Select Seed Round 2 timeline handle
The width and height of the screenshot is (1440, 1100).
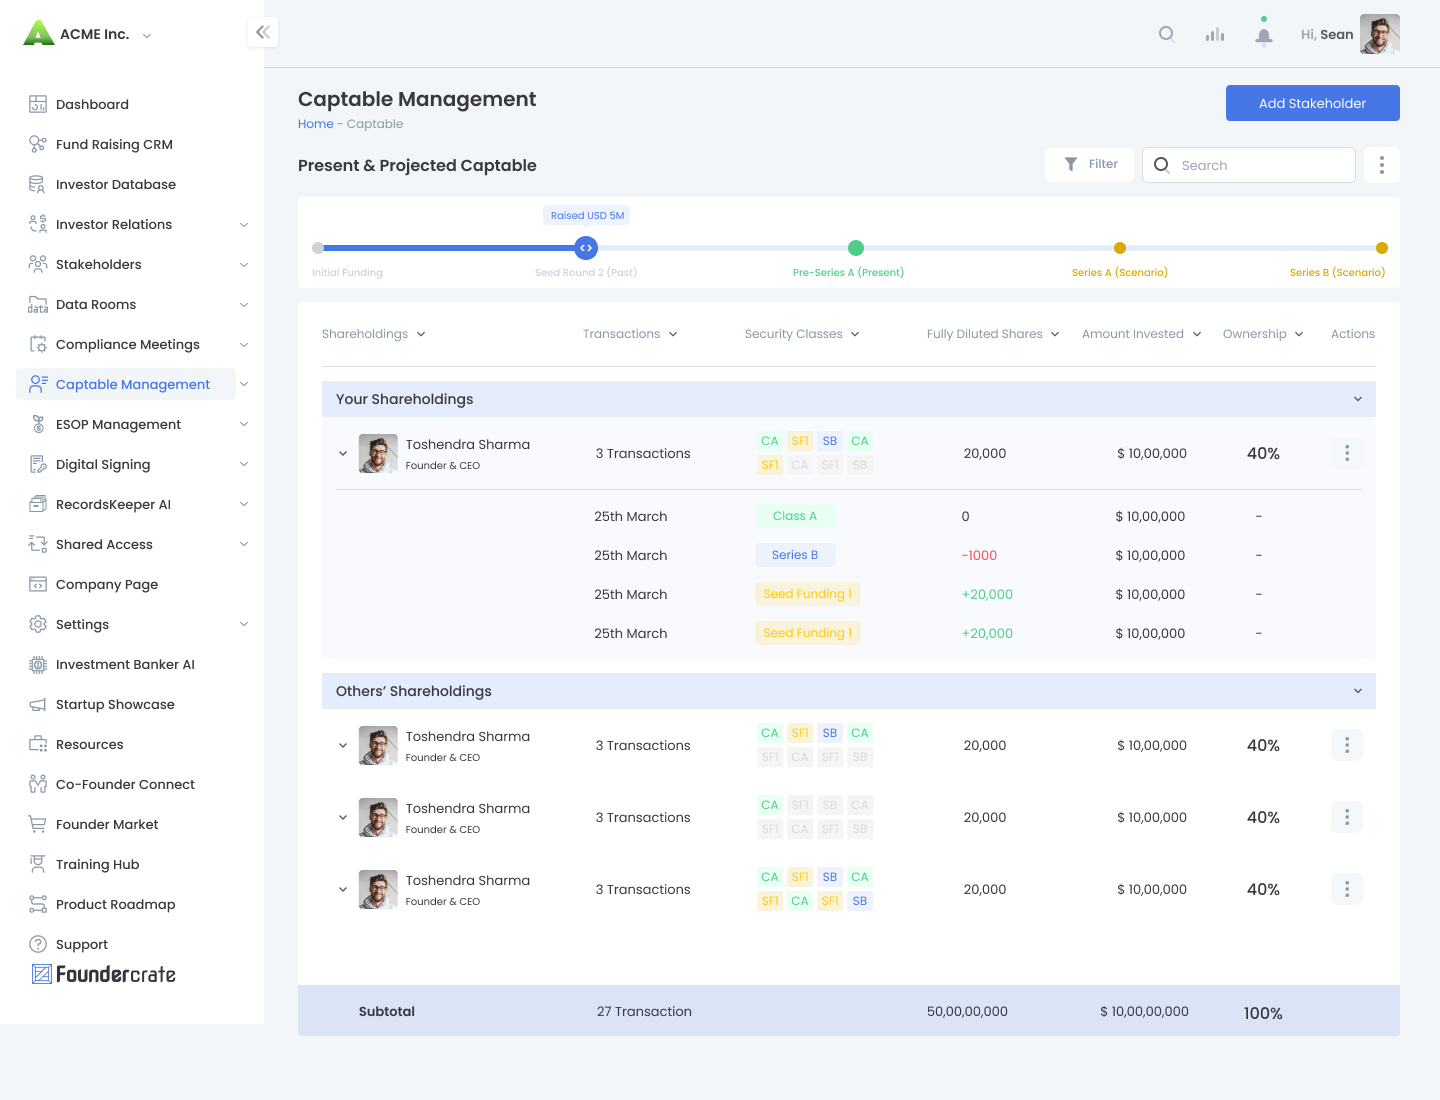(x=586, y=248)
